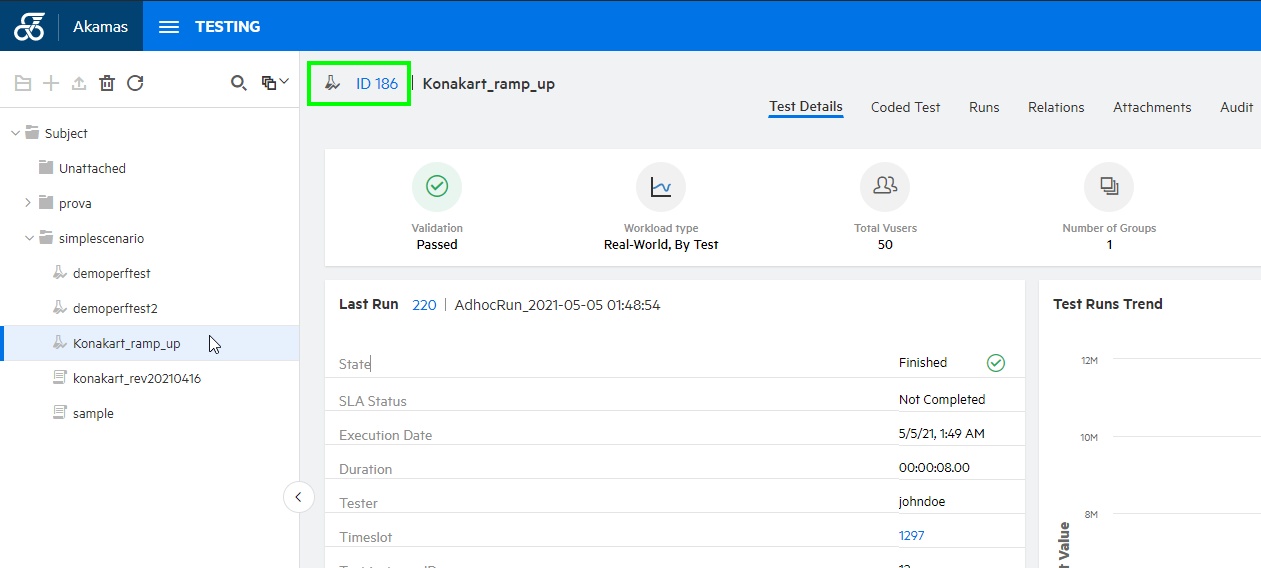This screenshot has height=568, width=1261.
Task: Switch to the Attachments tab
Action: click(1152, 107)
